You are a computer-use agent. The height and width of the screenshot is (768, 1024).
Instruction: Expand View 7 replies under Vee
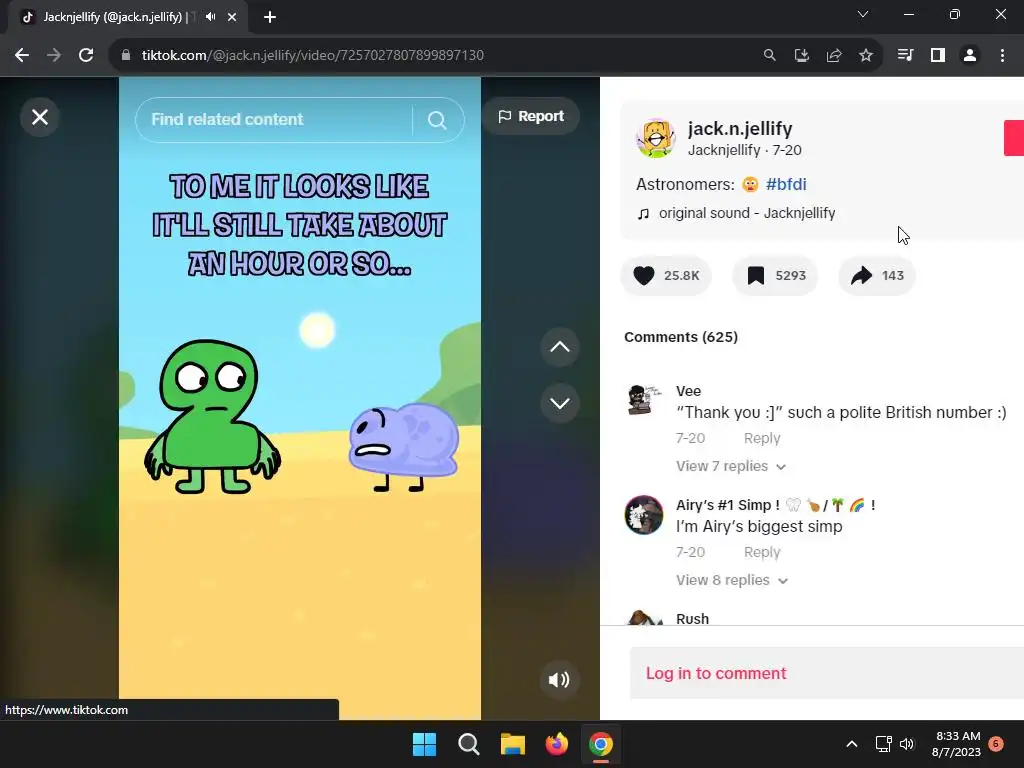731,466
